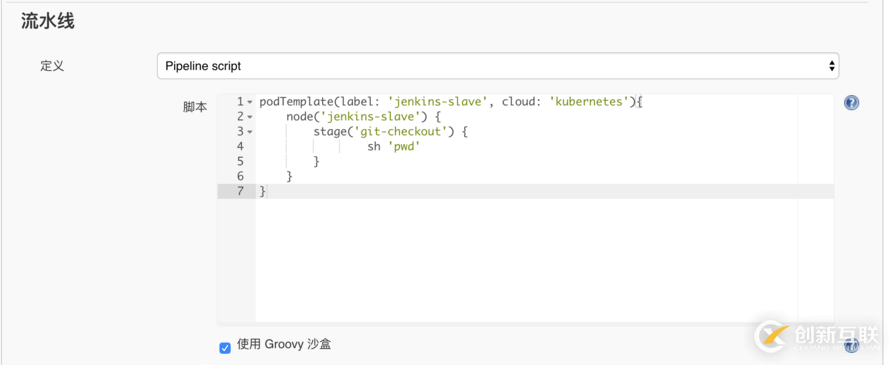
Task: Click the dropdown arrows on the 定义 (definition) selector
Action: [831, 66]
